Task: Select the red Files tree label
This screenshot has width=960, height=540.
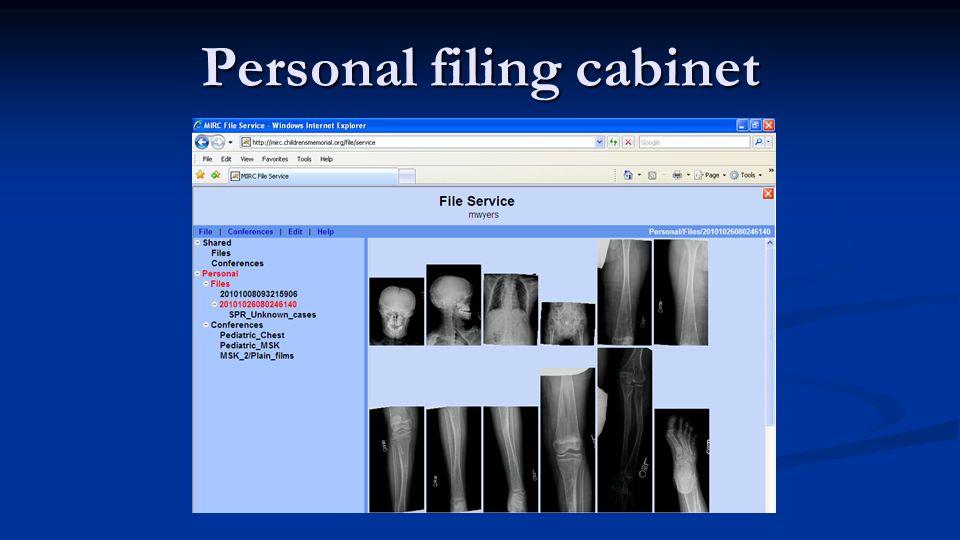Action: click(220, 284)
